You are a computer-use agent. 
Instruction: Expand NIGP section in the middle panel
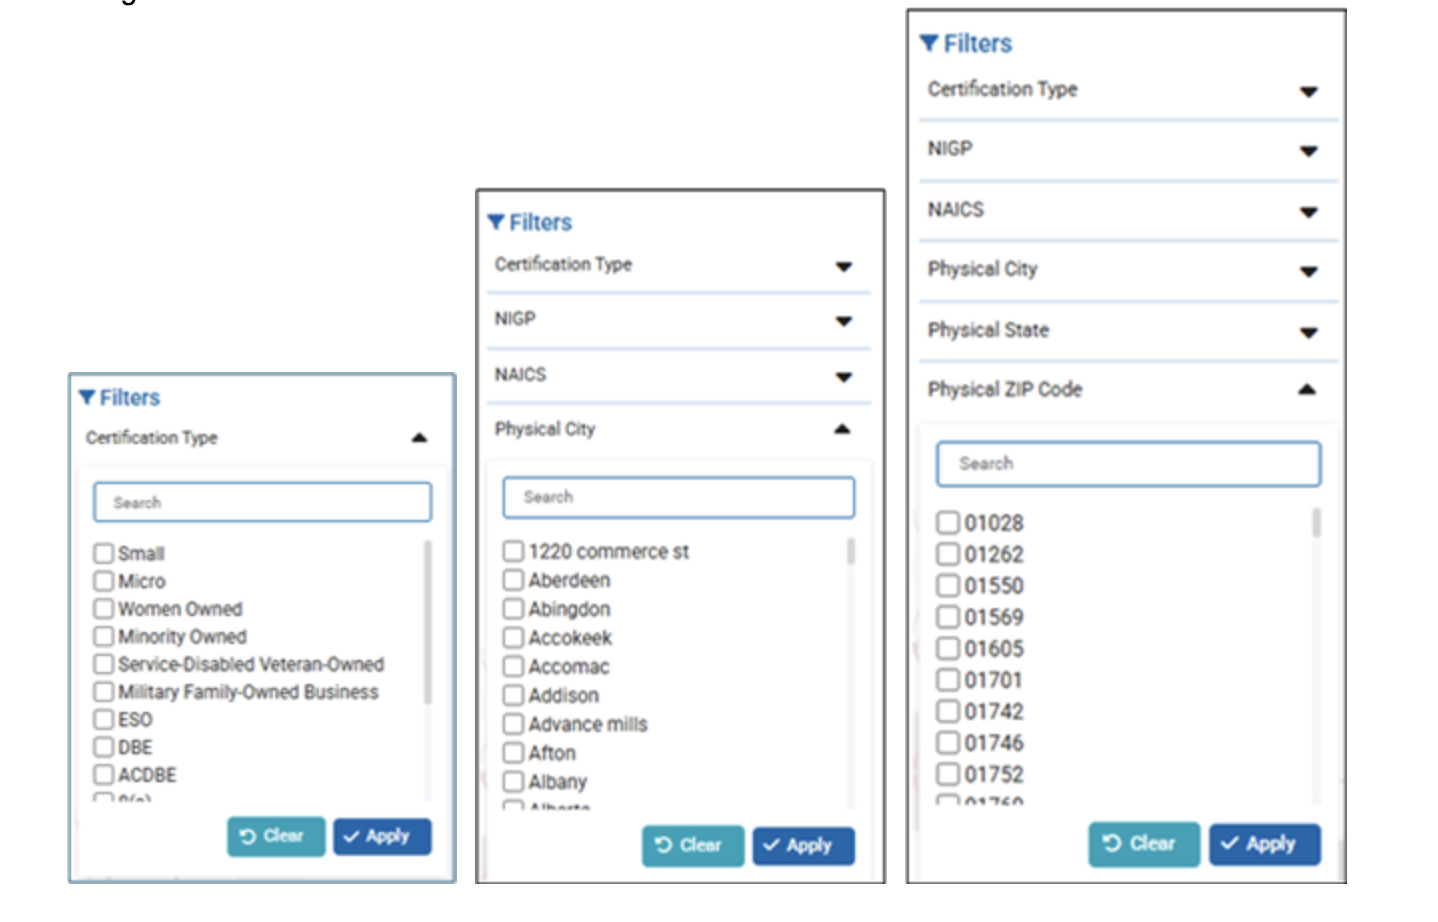pyautogui.click(x=844, y=321)
